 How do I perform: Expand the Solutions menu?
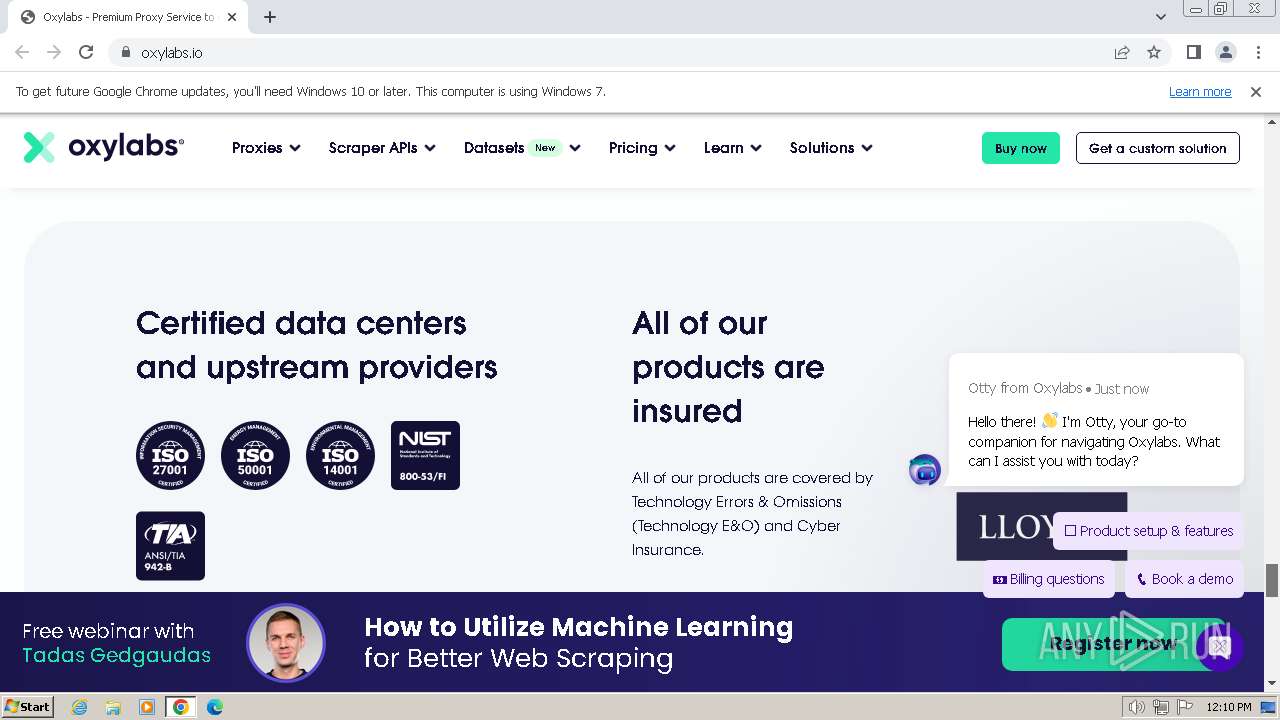click(x=831, y=148)
